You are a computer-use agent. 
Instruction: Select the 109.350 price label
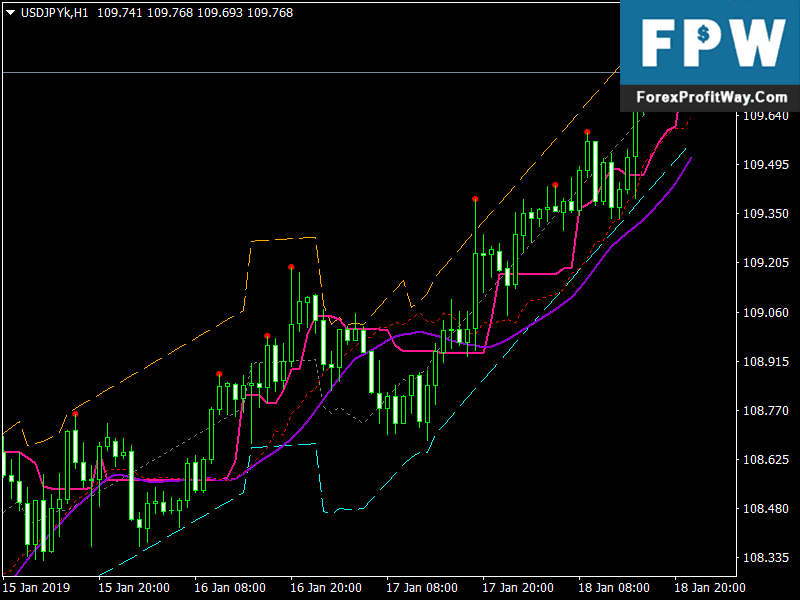click(x=766, y=214)
